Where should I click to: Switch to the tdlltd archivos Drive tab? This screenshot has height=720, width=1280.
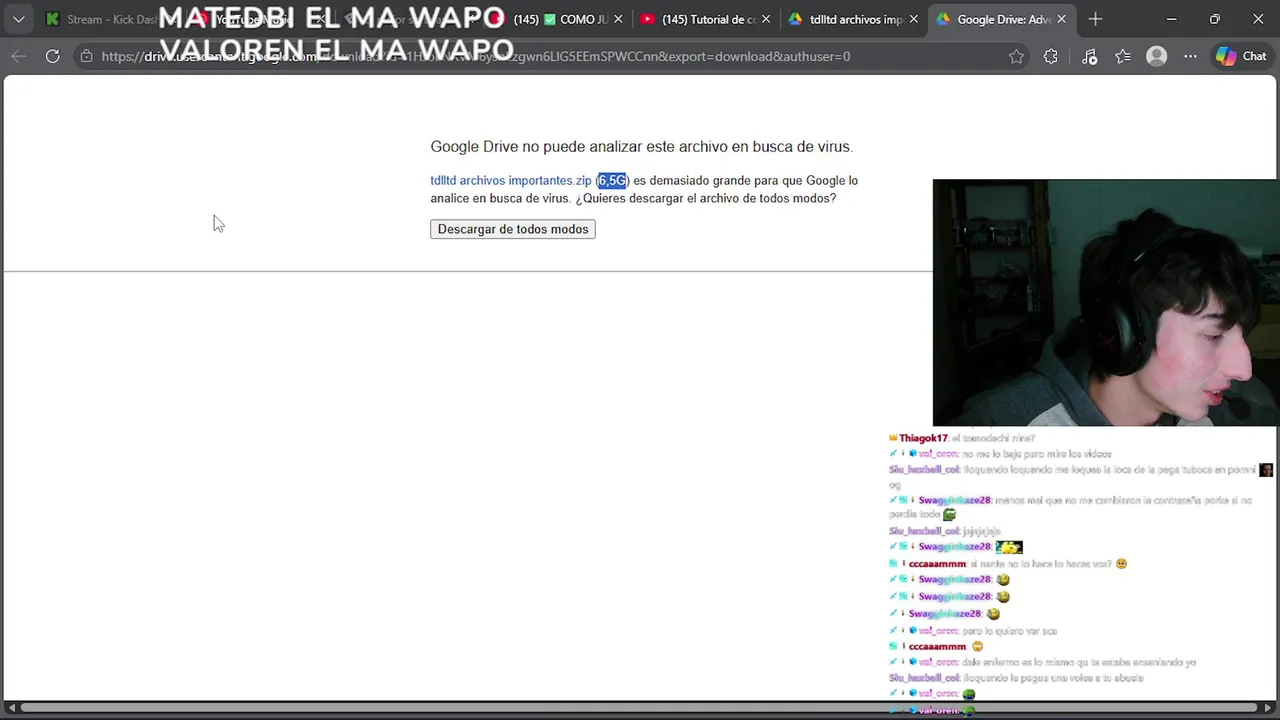pos(855,19)
